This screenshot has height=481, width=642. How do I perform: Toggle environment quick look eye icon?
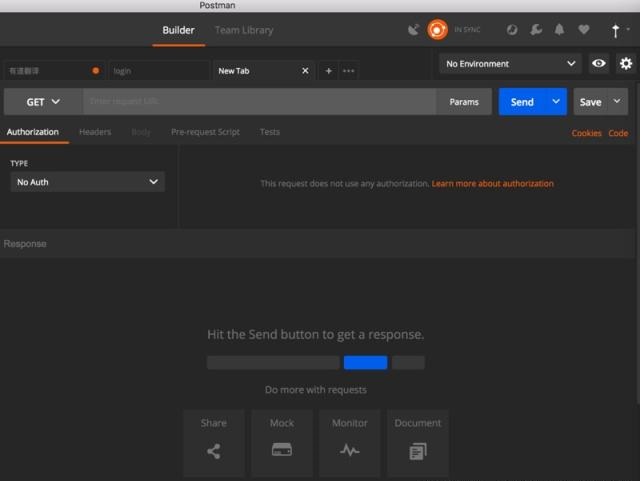click(599, 63)
